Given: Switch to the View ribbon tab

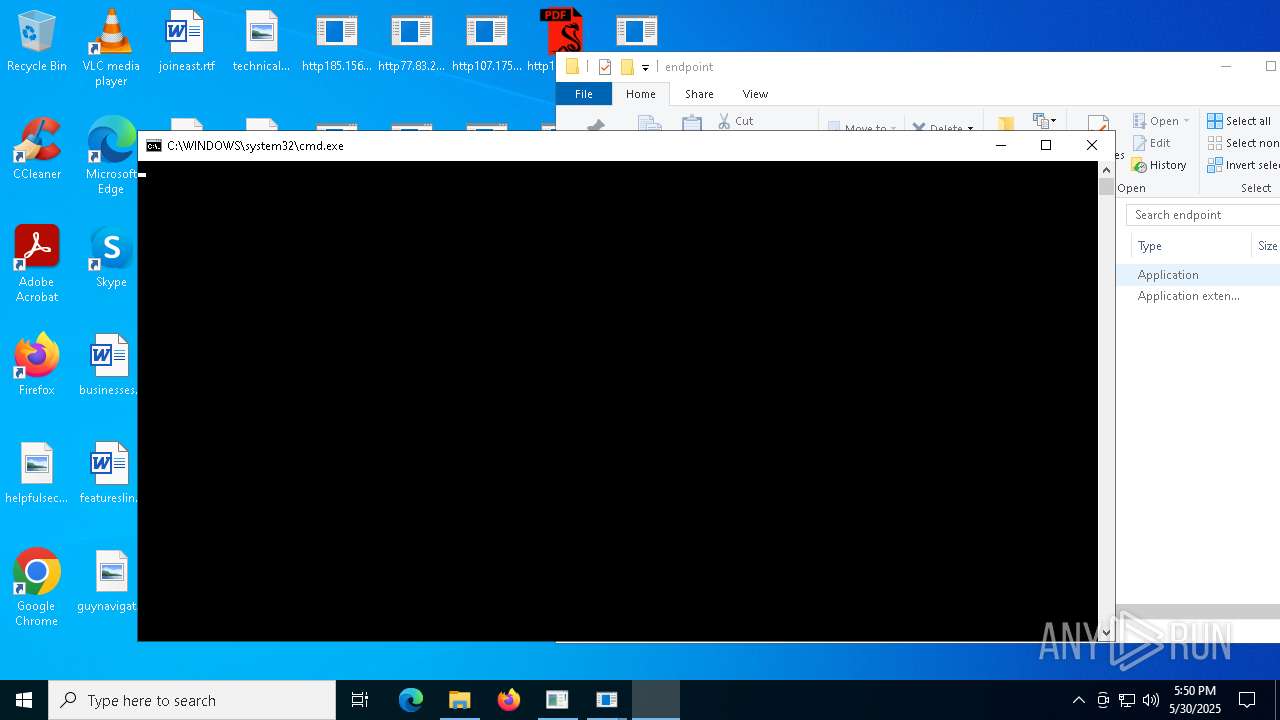Looking at the screenshot, I should [x=755, y=94].
